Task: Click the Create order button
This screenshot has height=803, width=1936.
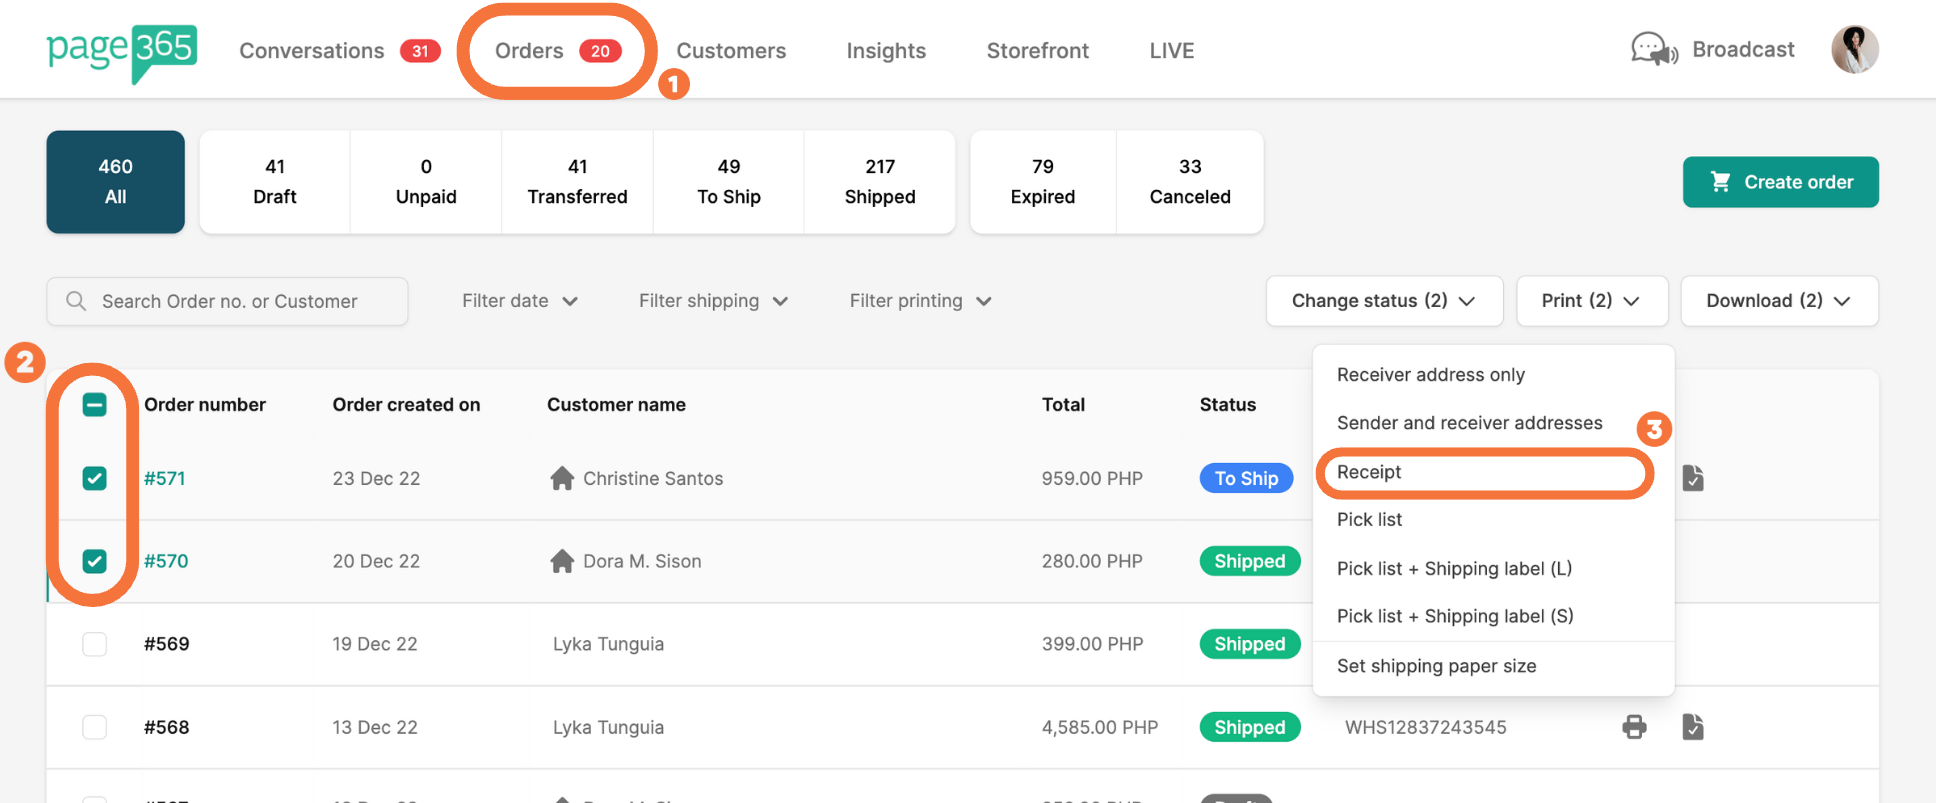Action: [x=1780, y=182]
